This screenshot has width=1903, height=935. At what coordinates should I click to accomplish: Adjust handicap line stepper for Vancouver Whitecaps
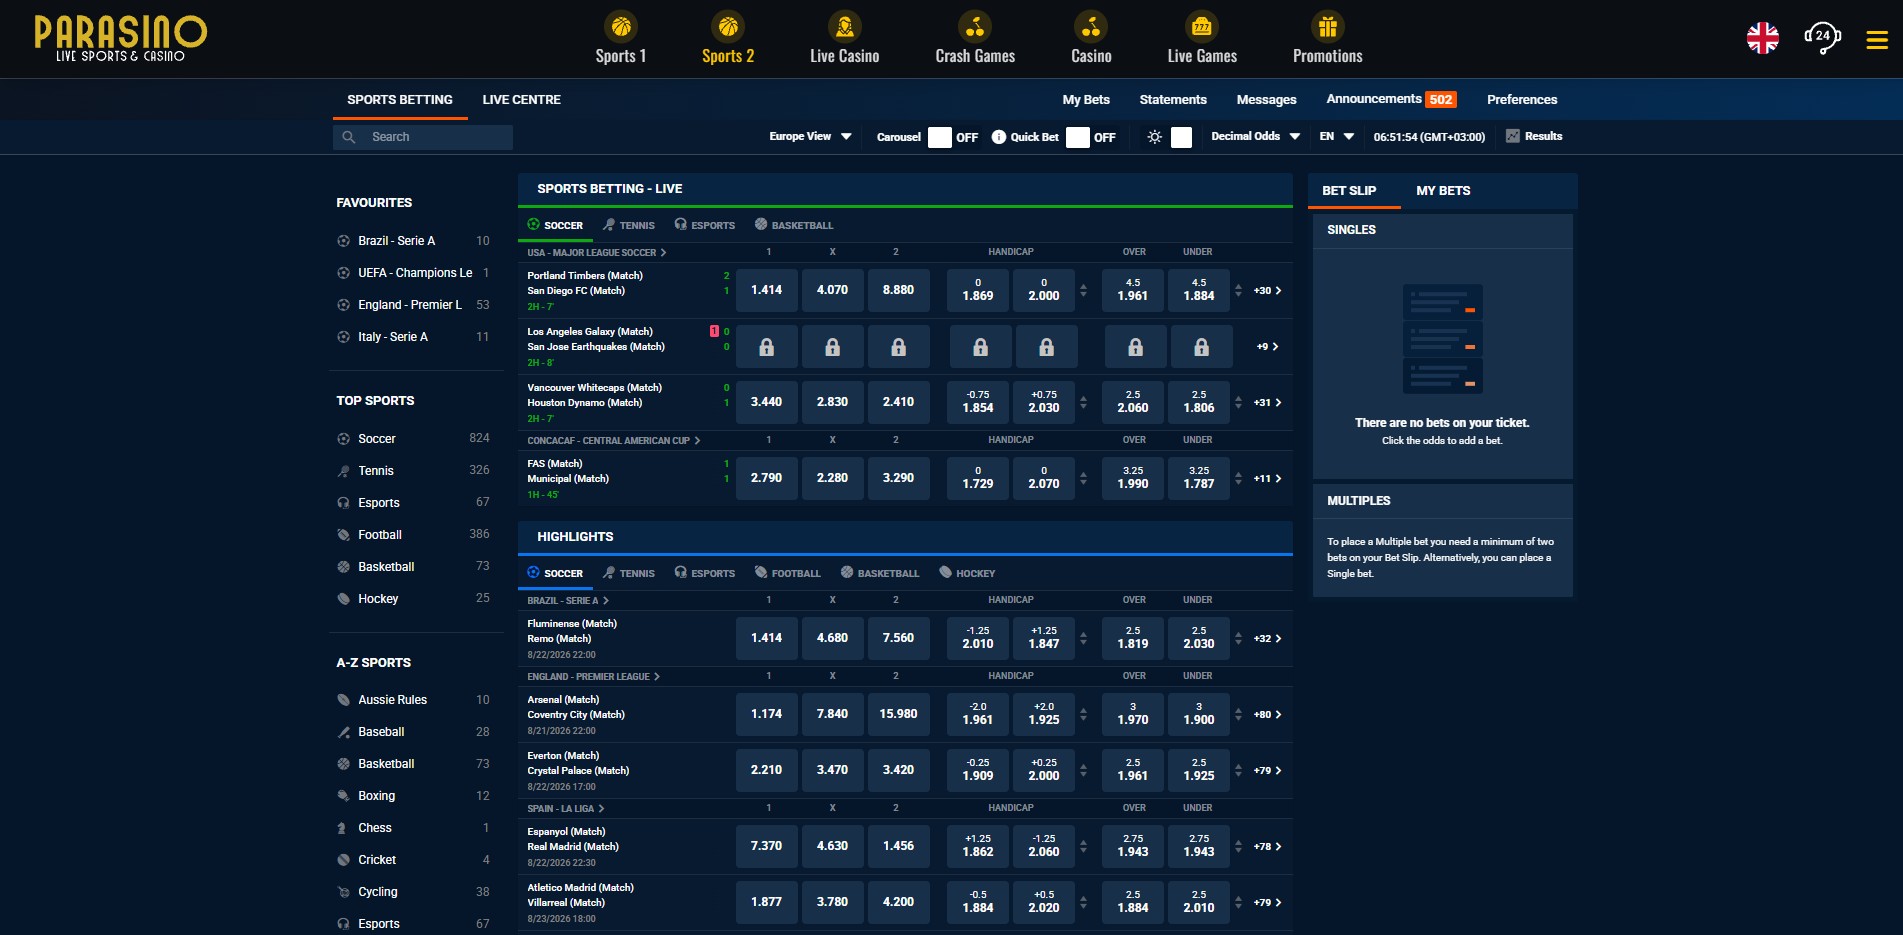click(1083, 402)
